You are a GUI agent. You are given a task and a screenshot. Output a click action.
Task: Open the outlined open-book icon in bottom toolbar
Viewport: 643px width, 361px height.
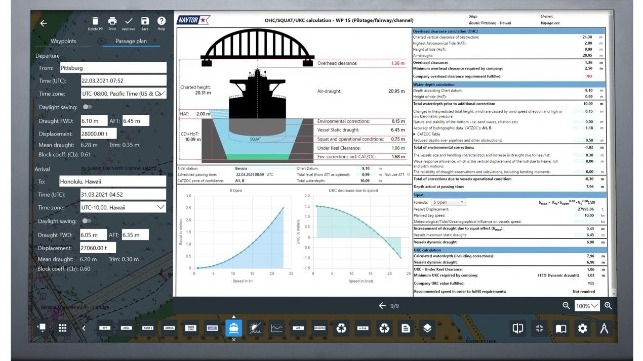pyautogui.click(x=518, y=328)
